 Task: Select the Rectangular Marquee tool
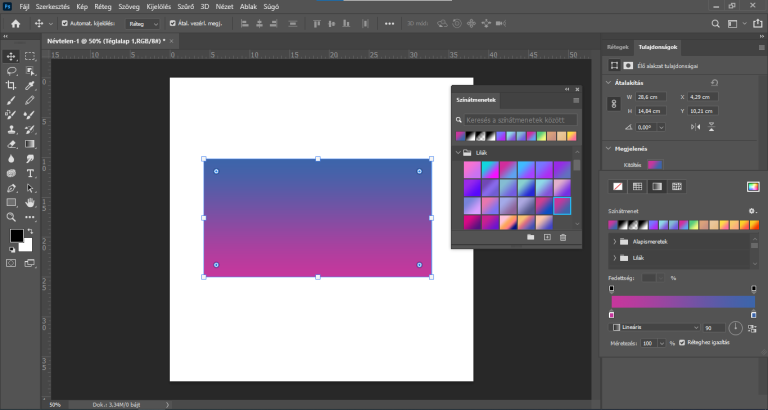[30, 56]
